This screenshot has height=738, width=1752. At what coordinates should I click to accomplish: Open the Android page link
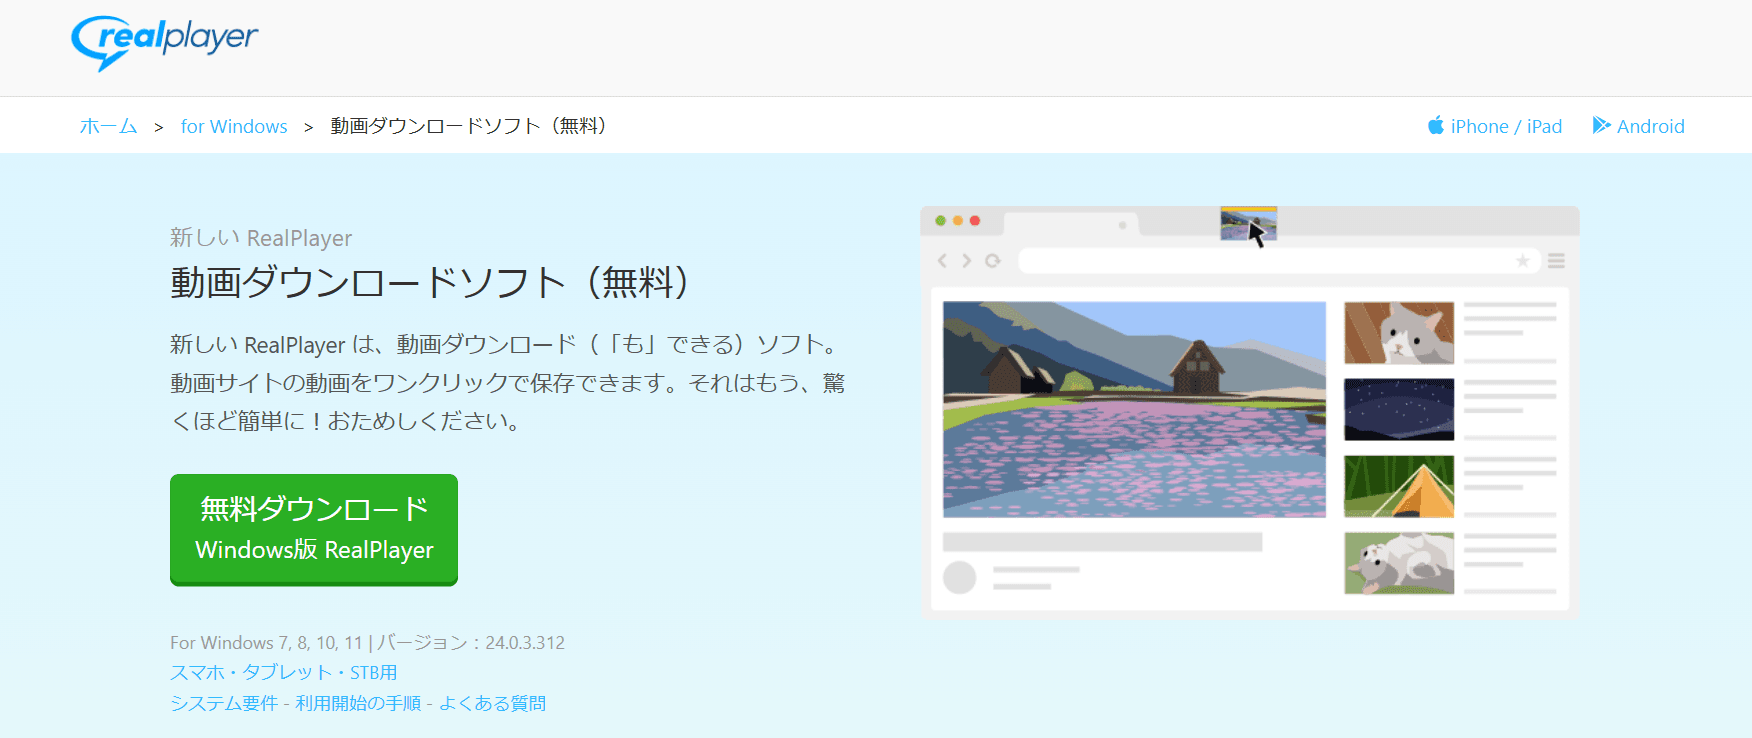1650,127
